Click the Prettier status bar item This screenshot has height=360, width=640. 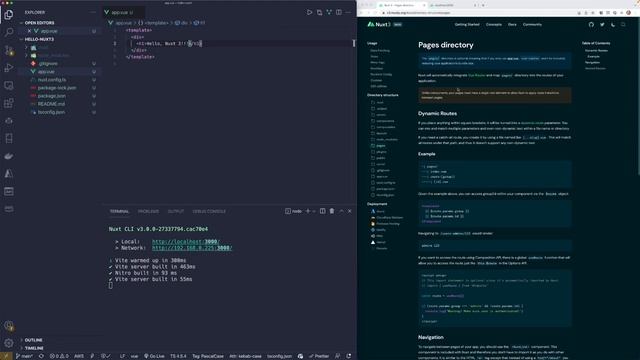pyautogui.click(x=319, y=356)
